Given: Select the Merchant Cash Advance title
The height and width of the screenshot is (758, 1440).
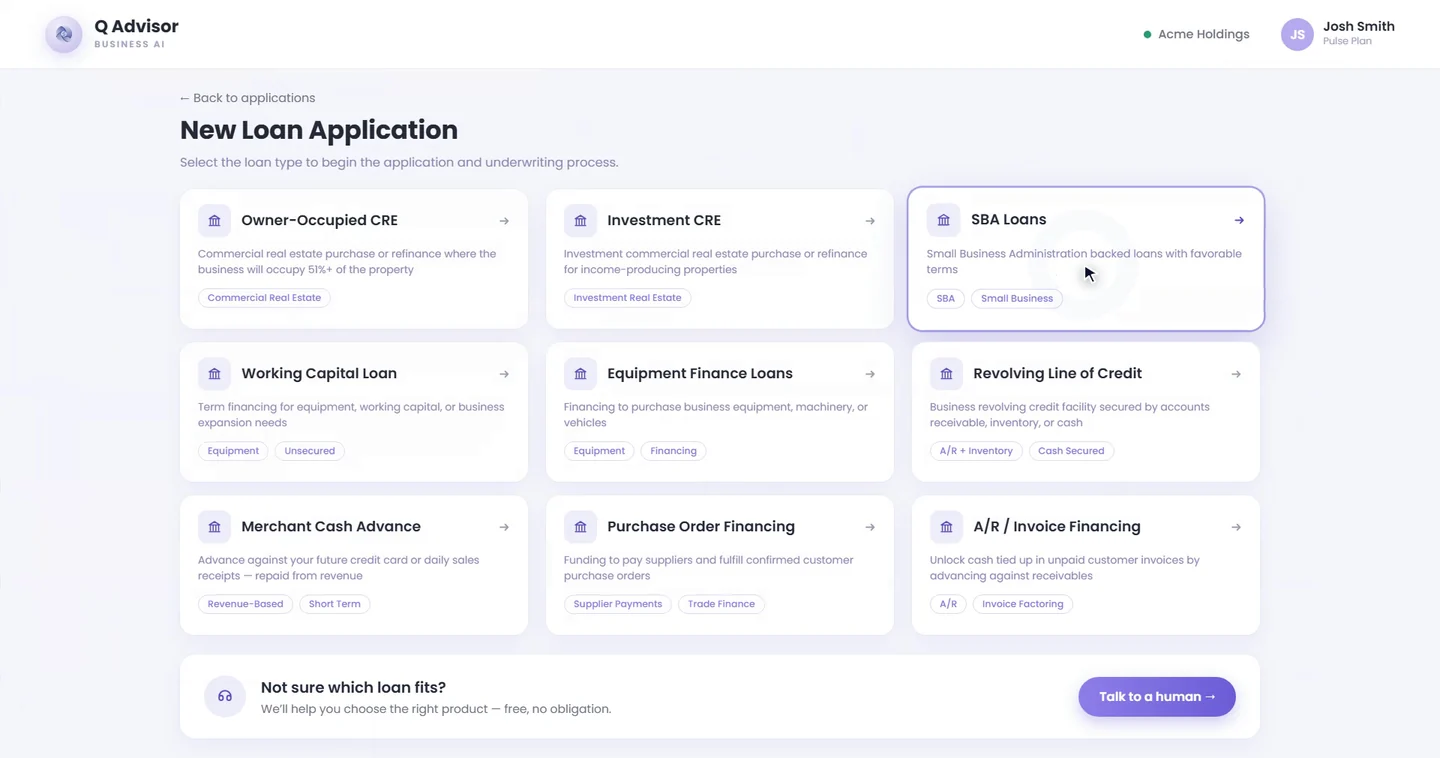Looking at the screenshot, I should coord(331,526).
